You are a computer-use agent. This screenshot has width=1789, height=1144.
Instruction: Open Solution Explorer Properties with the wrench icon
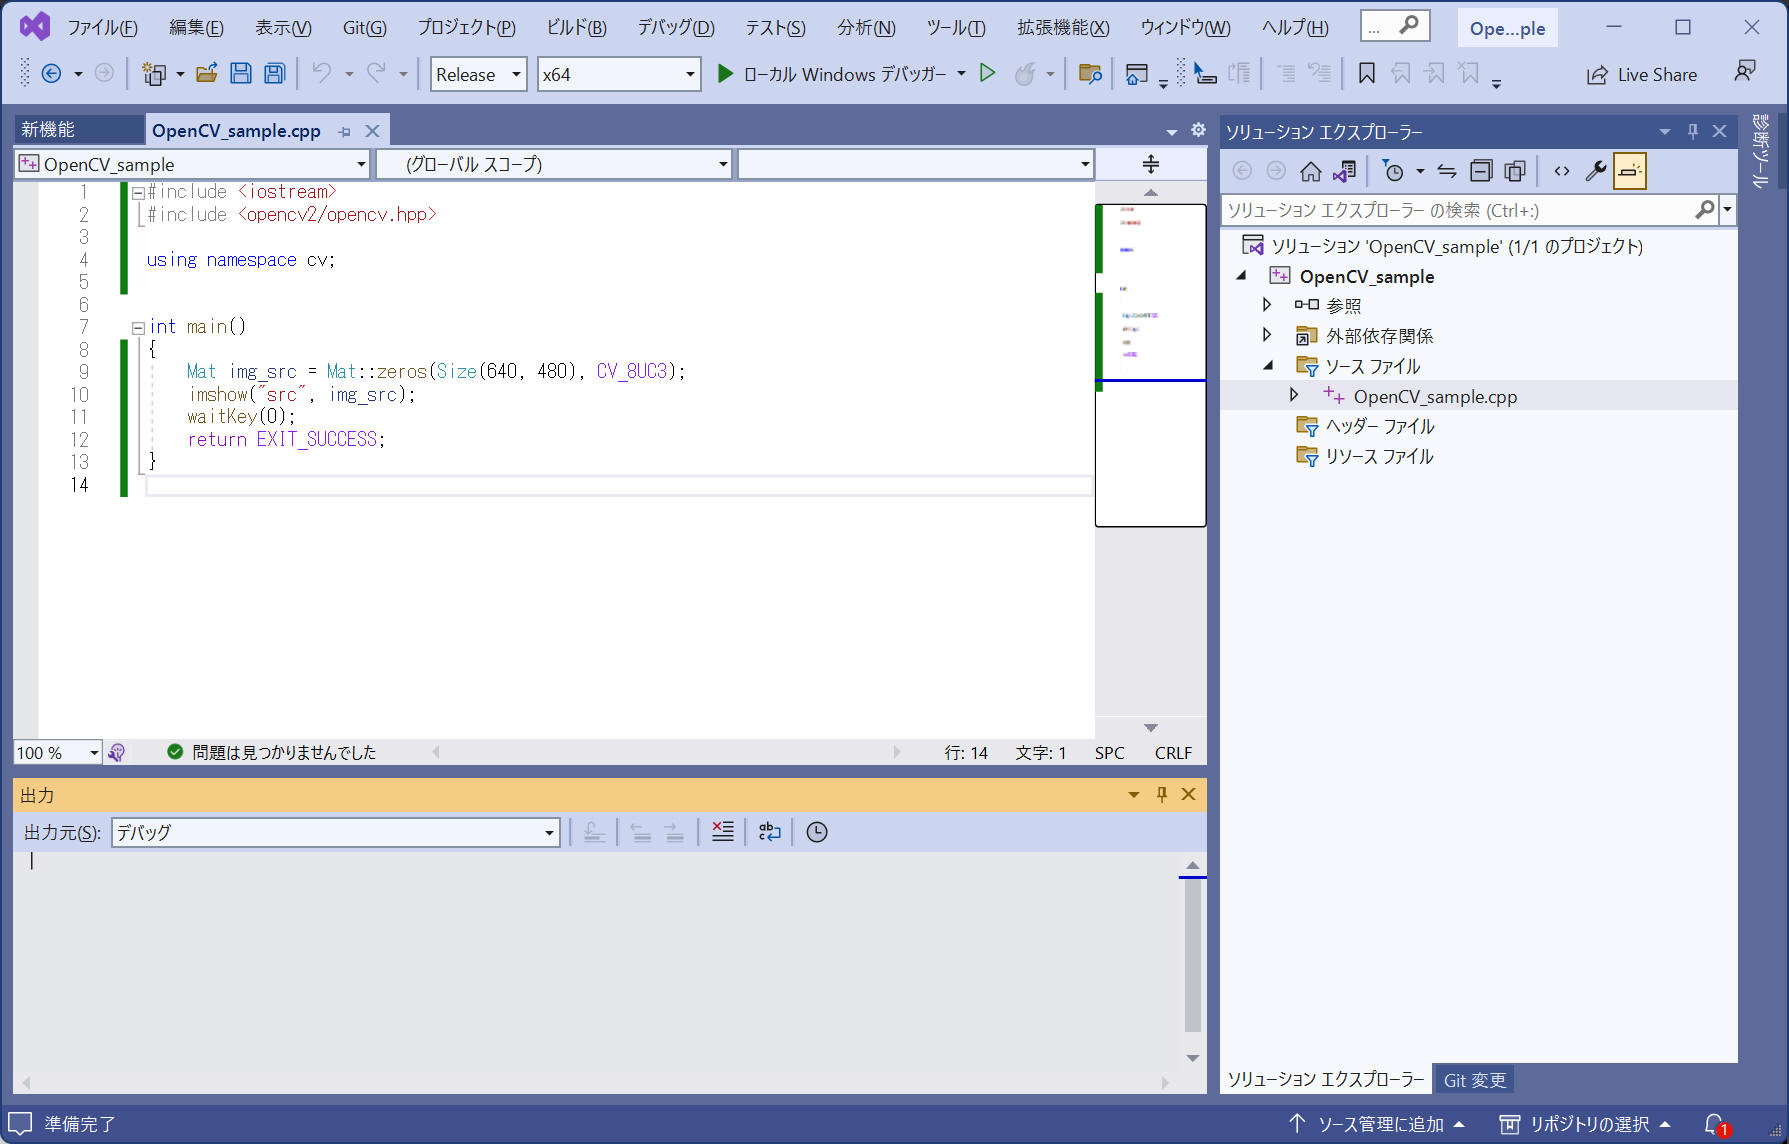[1596, 170]
